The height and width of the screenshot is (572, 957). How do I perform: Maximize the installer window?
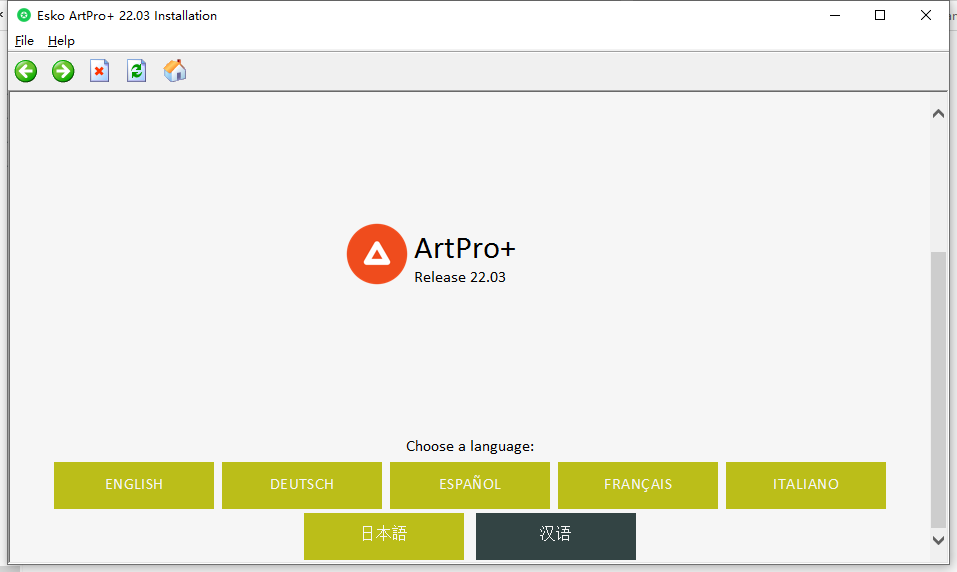(880, 15)
